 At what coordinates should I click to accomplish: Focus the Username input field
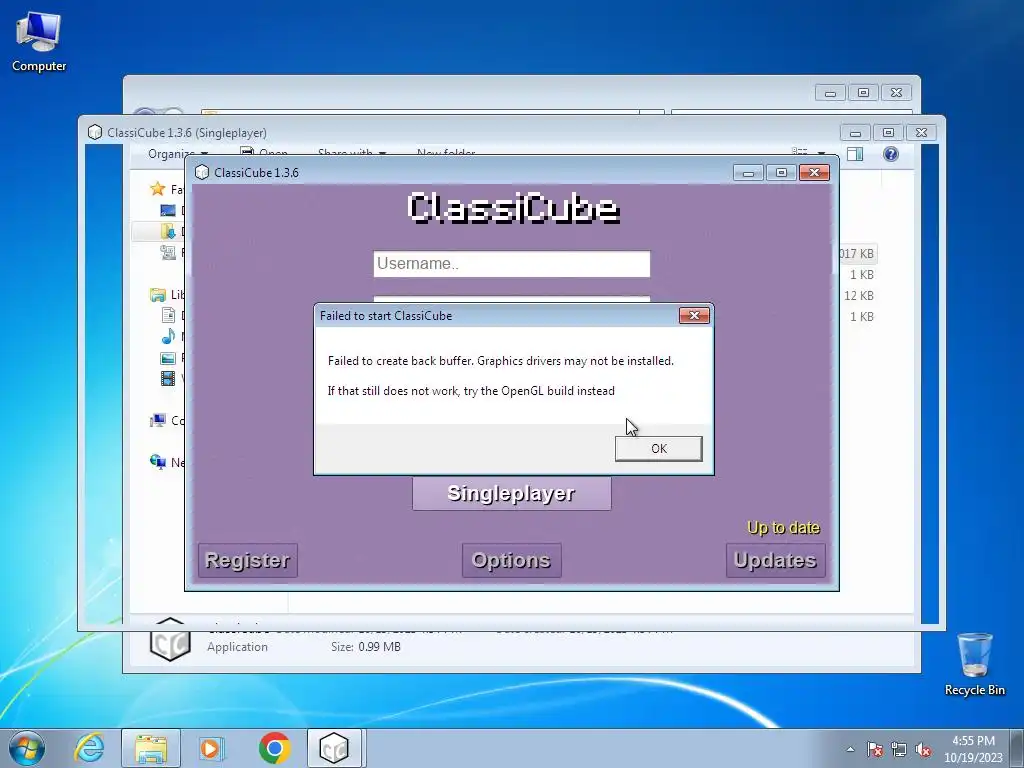click(511, 264)
